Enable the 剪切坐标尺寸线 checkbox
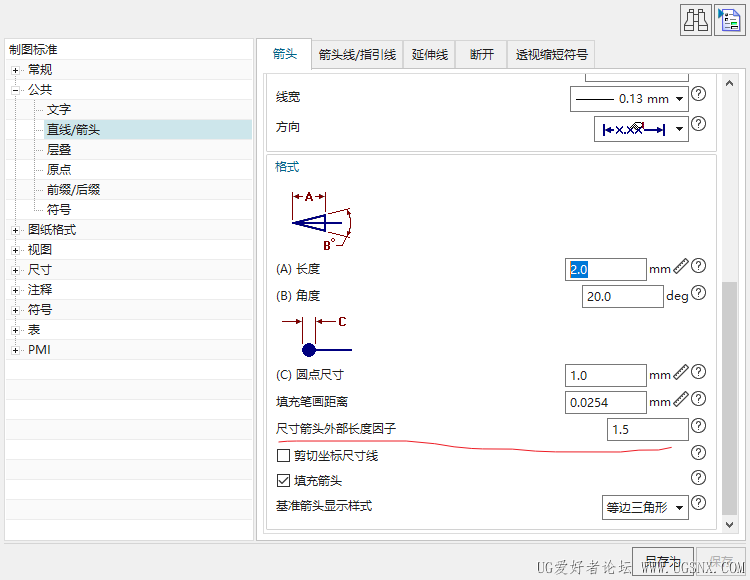 (283, 455)
